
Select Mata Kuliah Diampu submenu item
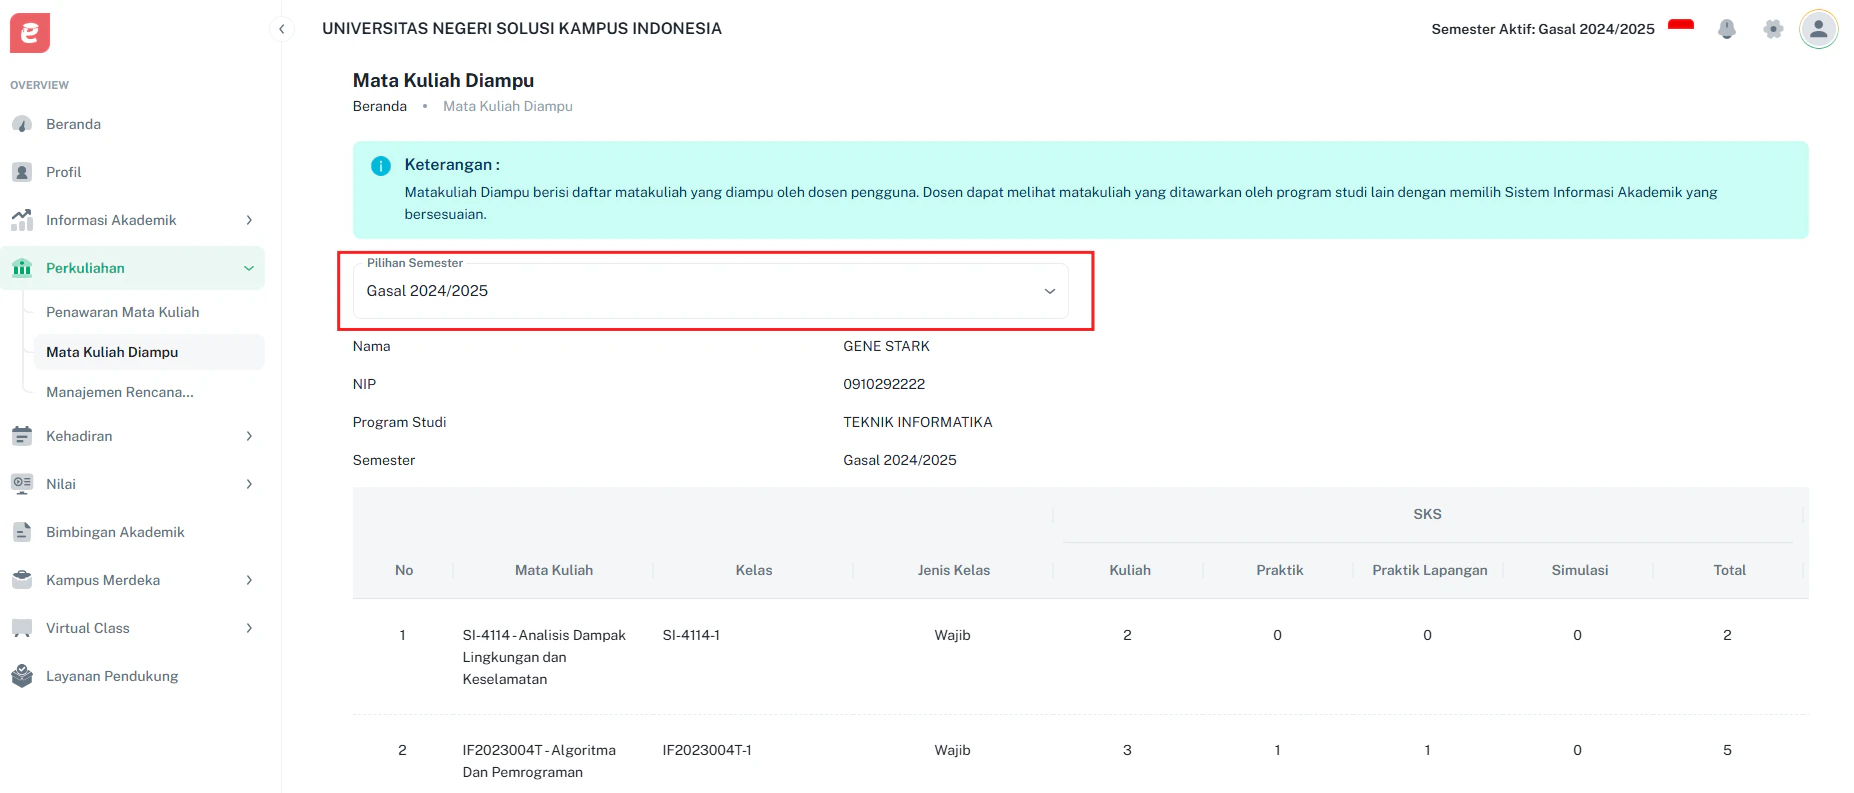click(149, 352)
